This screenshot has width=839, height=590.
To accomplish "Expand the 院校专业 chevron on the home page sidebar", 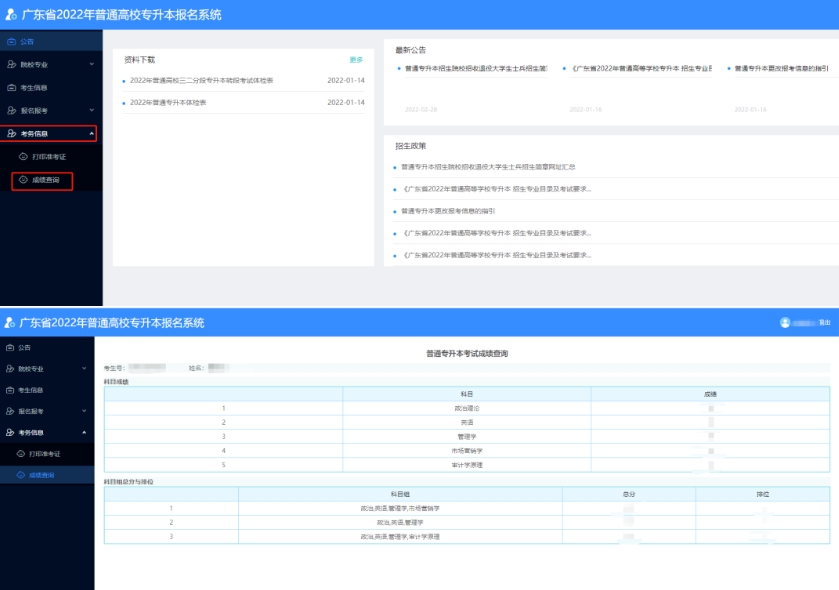I will coord(91,64).
